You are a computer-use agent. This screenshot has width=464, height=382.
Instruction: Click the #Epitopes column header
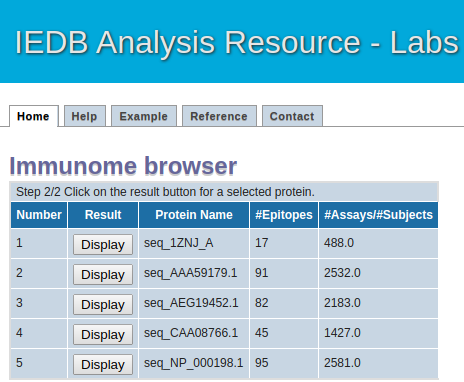(284, 215)
